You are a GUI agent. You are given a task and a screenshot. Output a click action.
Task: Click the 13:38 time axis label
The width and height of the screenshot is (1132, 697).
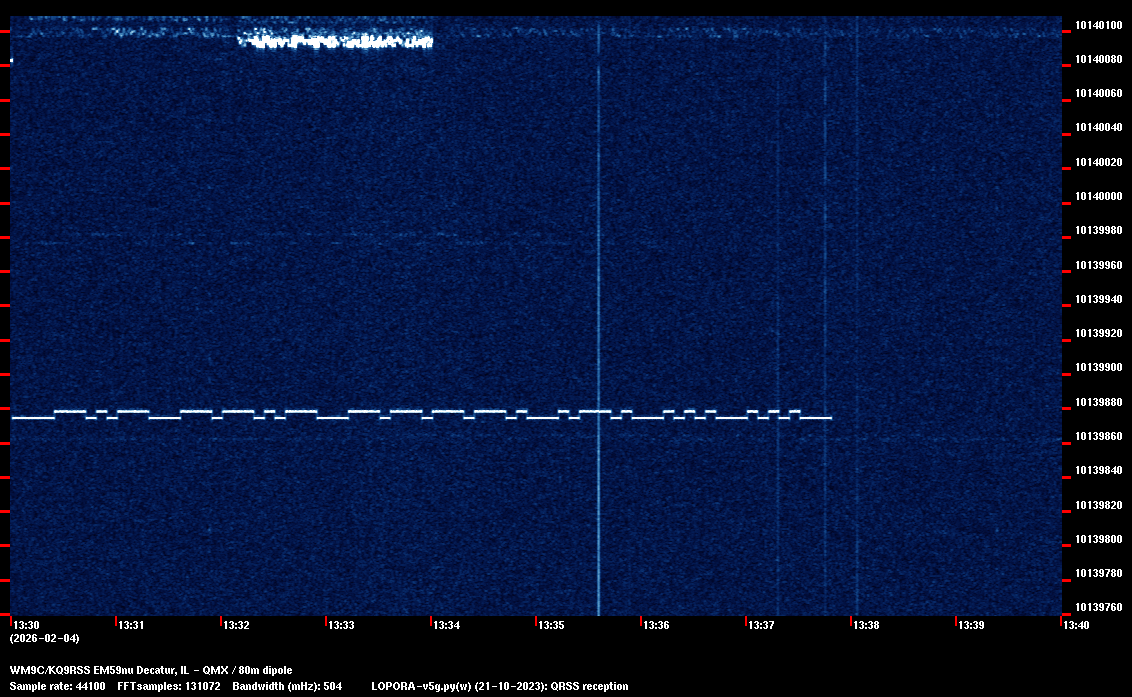click(866, 625)
